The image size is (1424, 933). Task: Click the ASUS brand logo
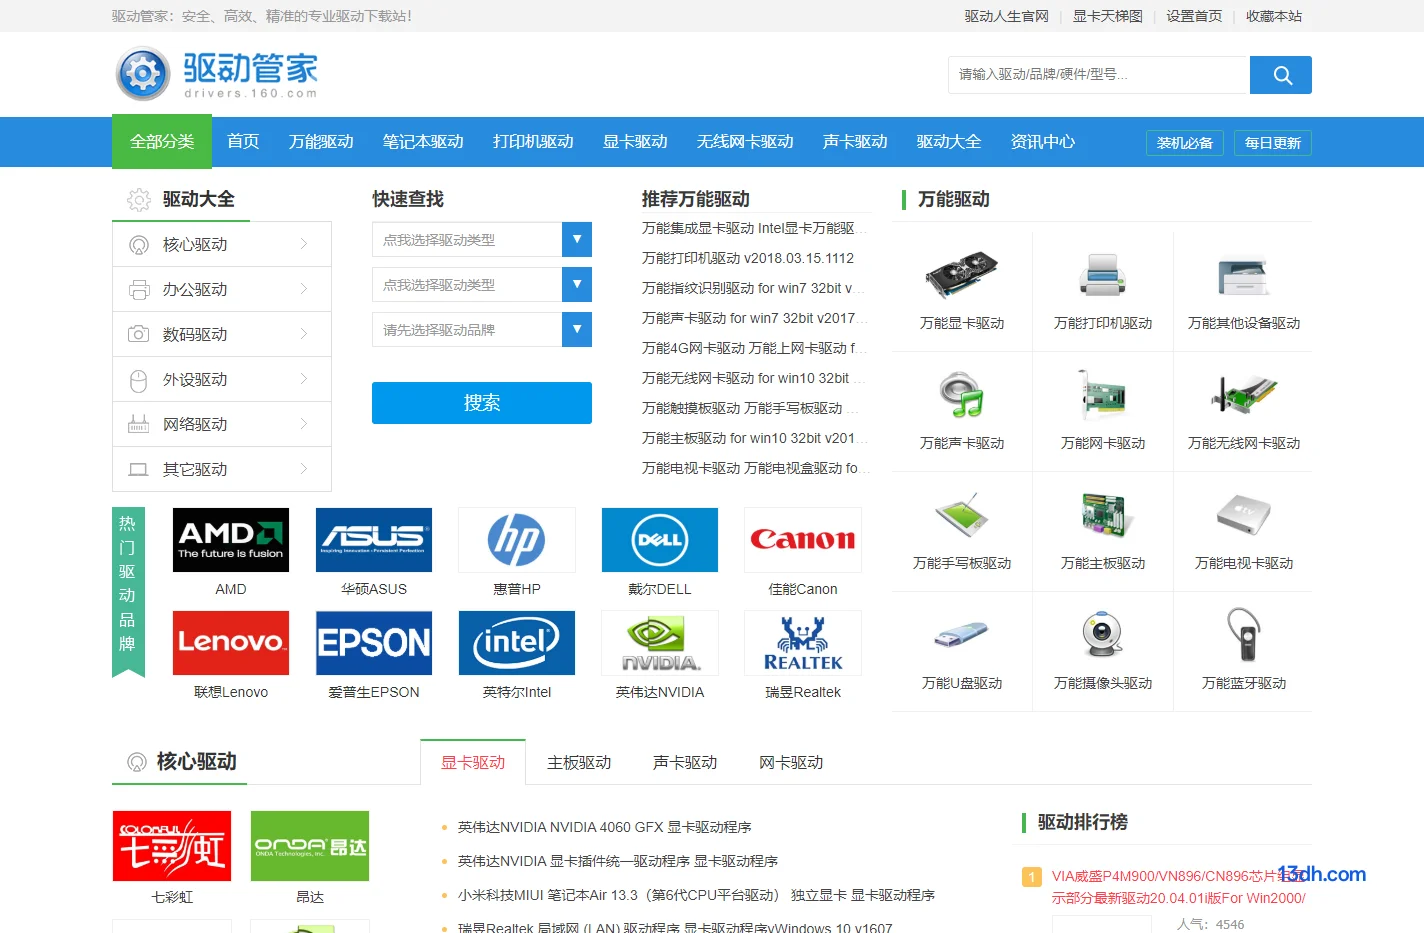pyautogui.click(x=374, y=540)
